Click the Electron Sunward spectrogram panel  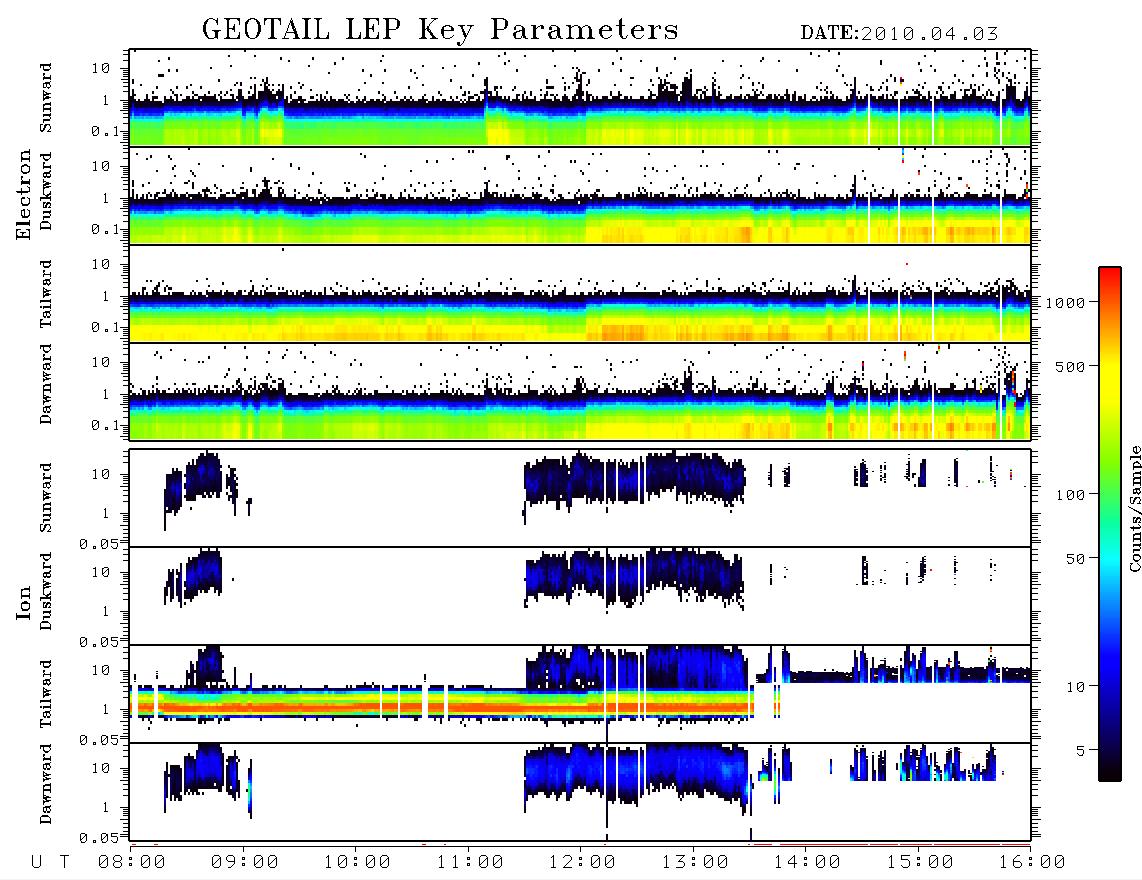click(x=580, y=98)
